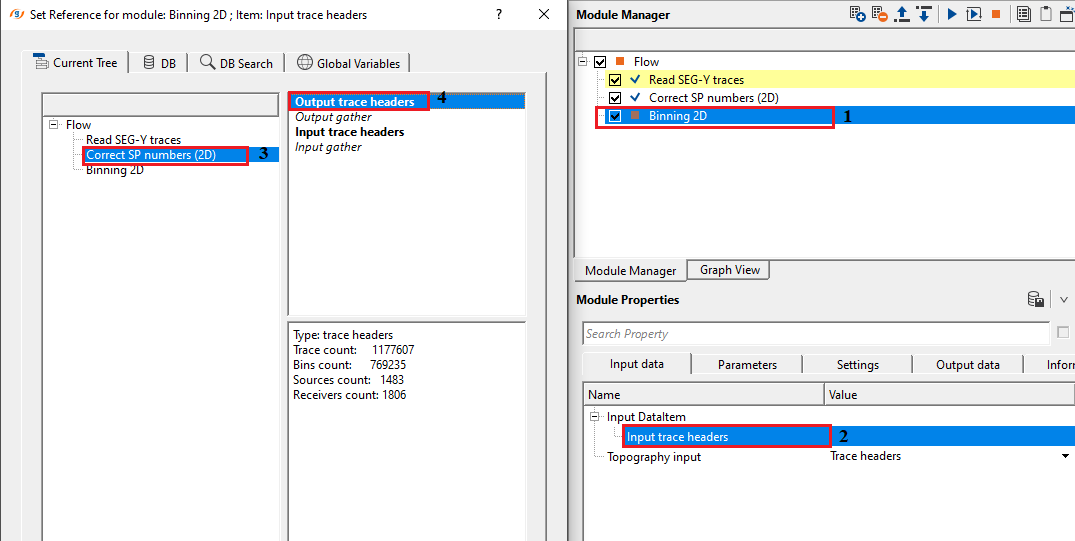Switch to the DB Search tab
The height and width of the screenshot is (541, 1075).
coord(236,63)
